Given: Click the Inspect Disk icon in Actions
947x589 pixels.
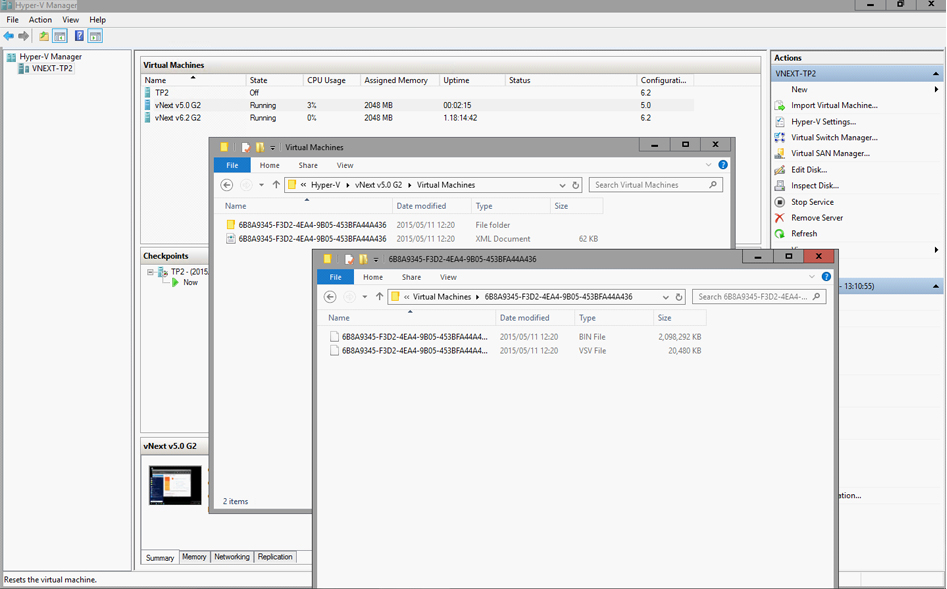Looking at the screenshot, I should pos(780,185).
